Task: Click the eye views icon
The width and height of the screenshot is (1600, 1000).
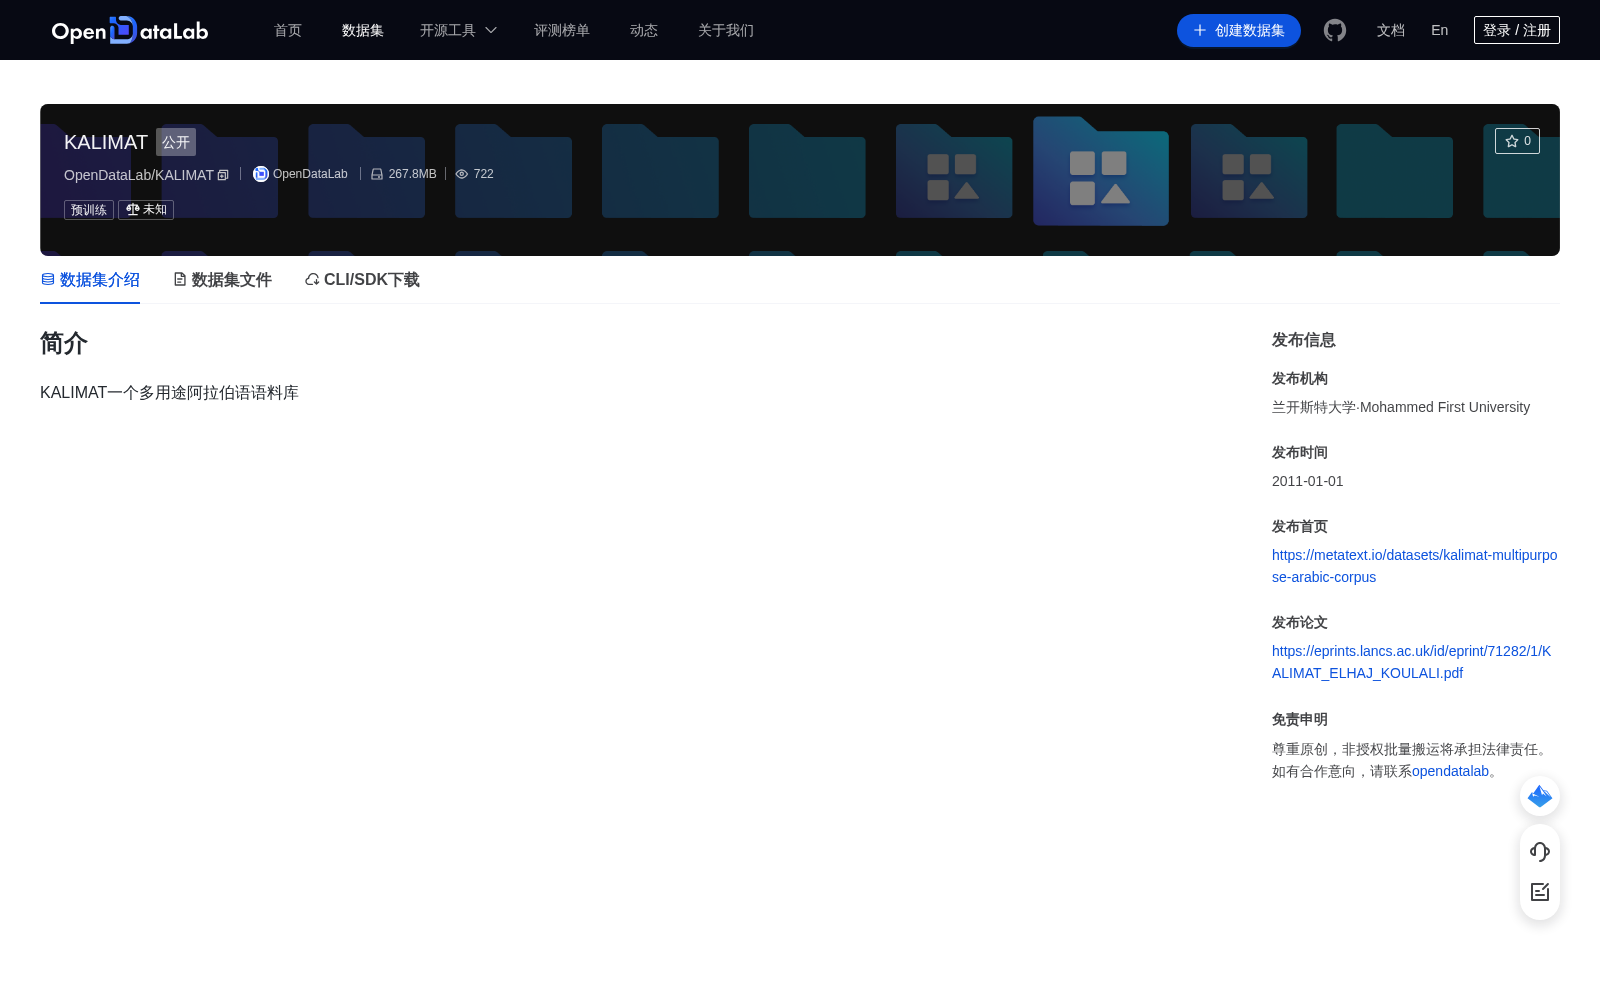Action: coord(462,174)
